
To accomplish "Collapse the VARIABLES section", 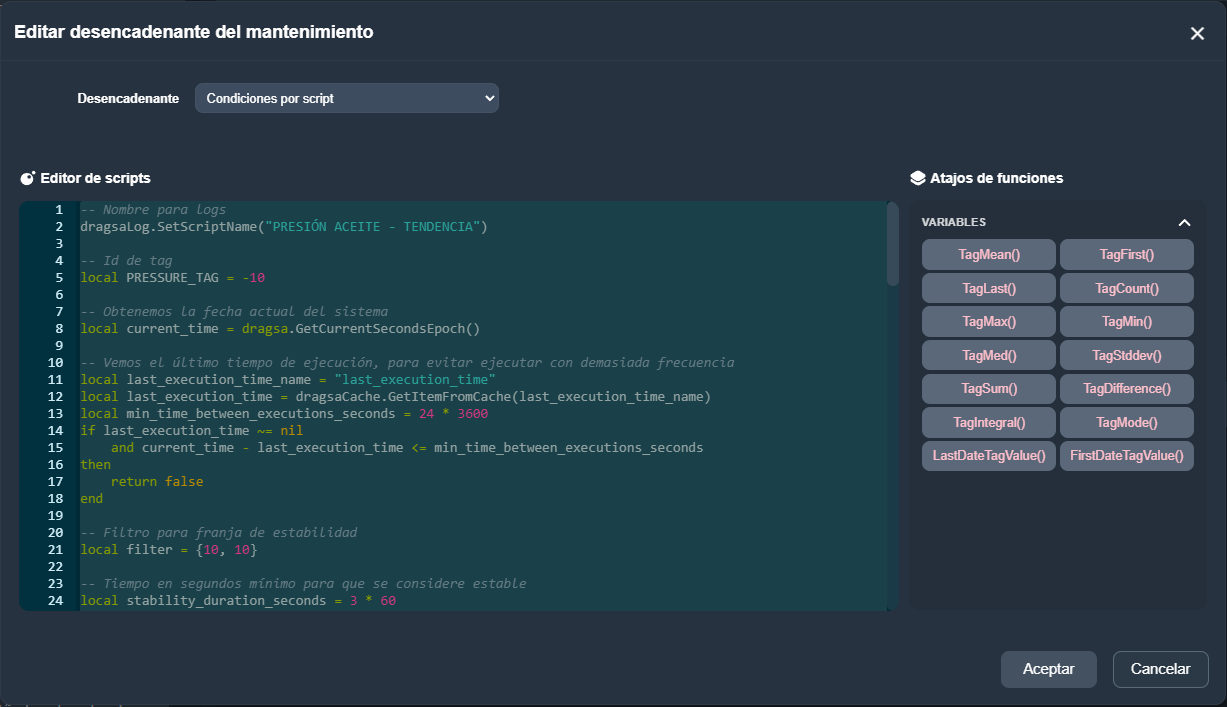I will coord(1184,222).
